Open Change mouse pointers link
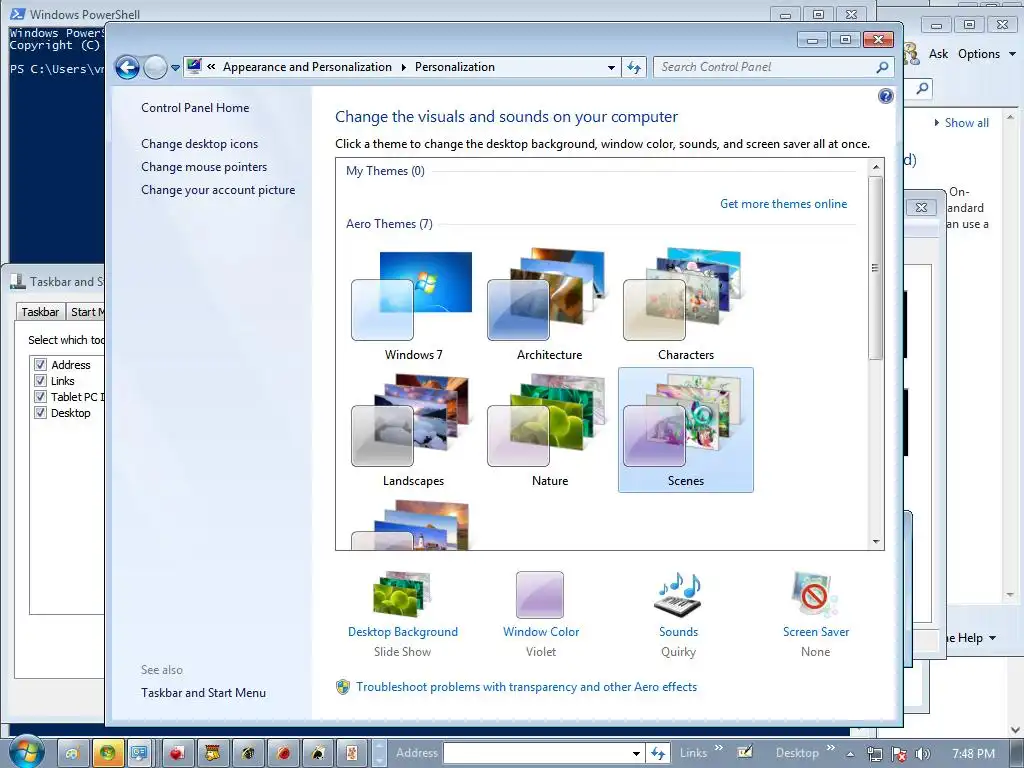Screen dimensions: 1024x768 (204, 167)
